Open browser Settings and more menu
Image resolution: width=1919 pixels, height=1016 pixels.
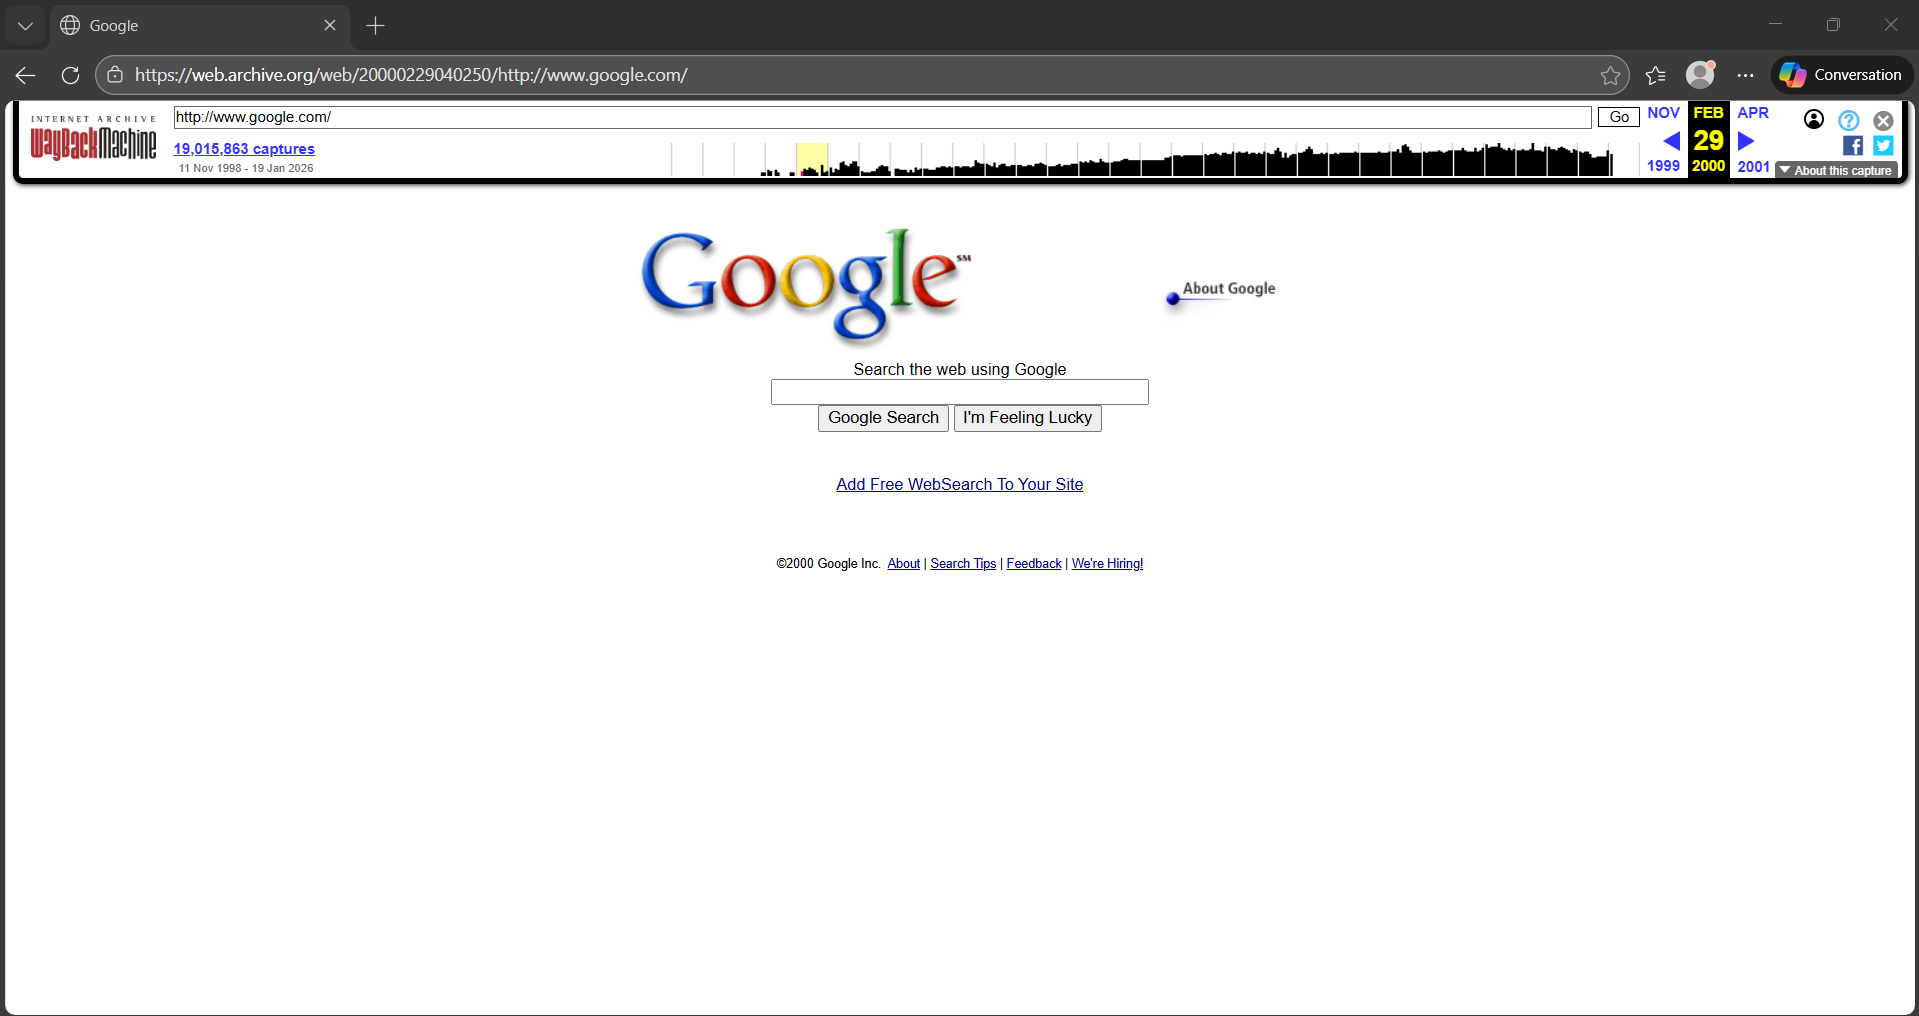click(x=1745, y=76)
